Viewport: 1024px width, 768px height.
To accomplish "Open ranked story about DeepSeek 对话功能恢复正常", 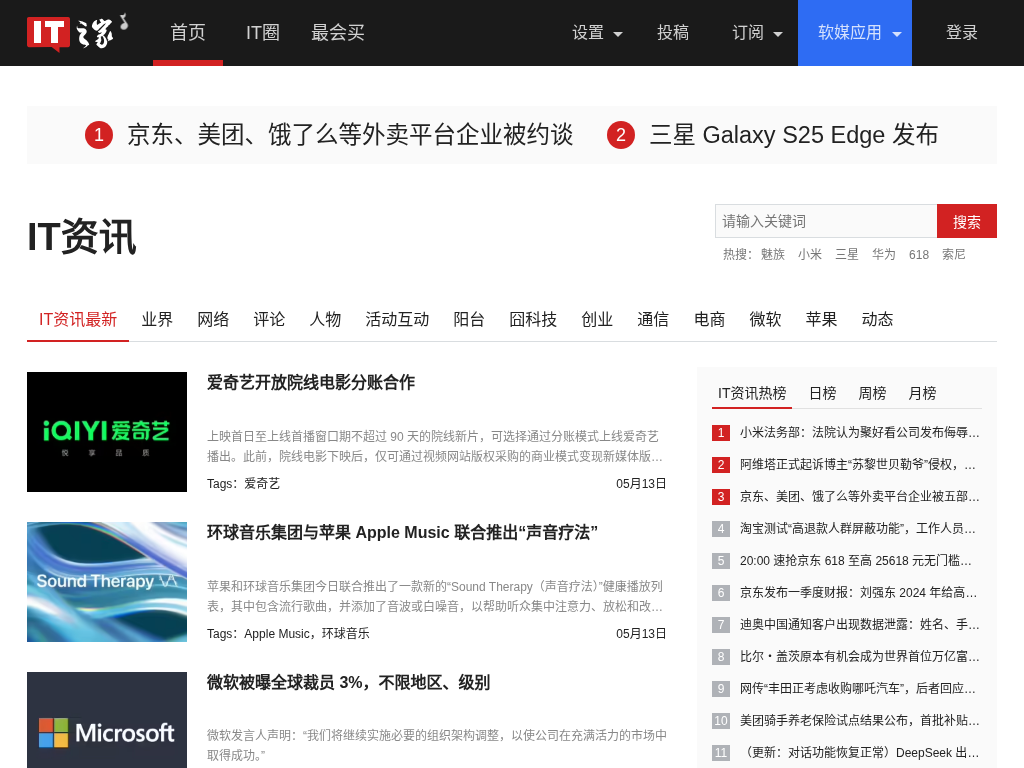I will 859,752.
